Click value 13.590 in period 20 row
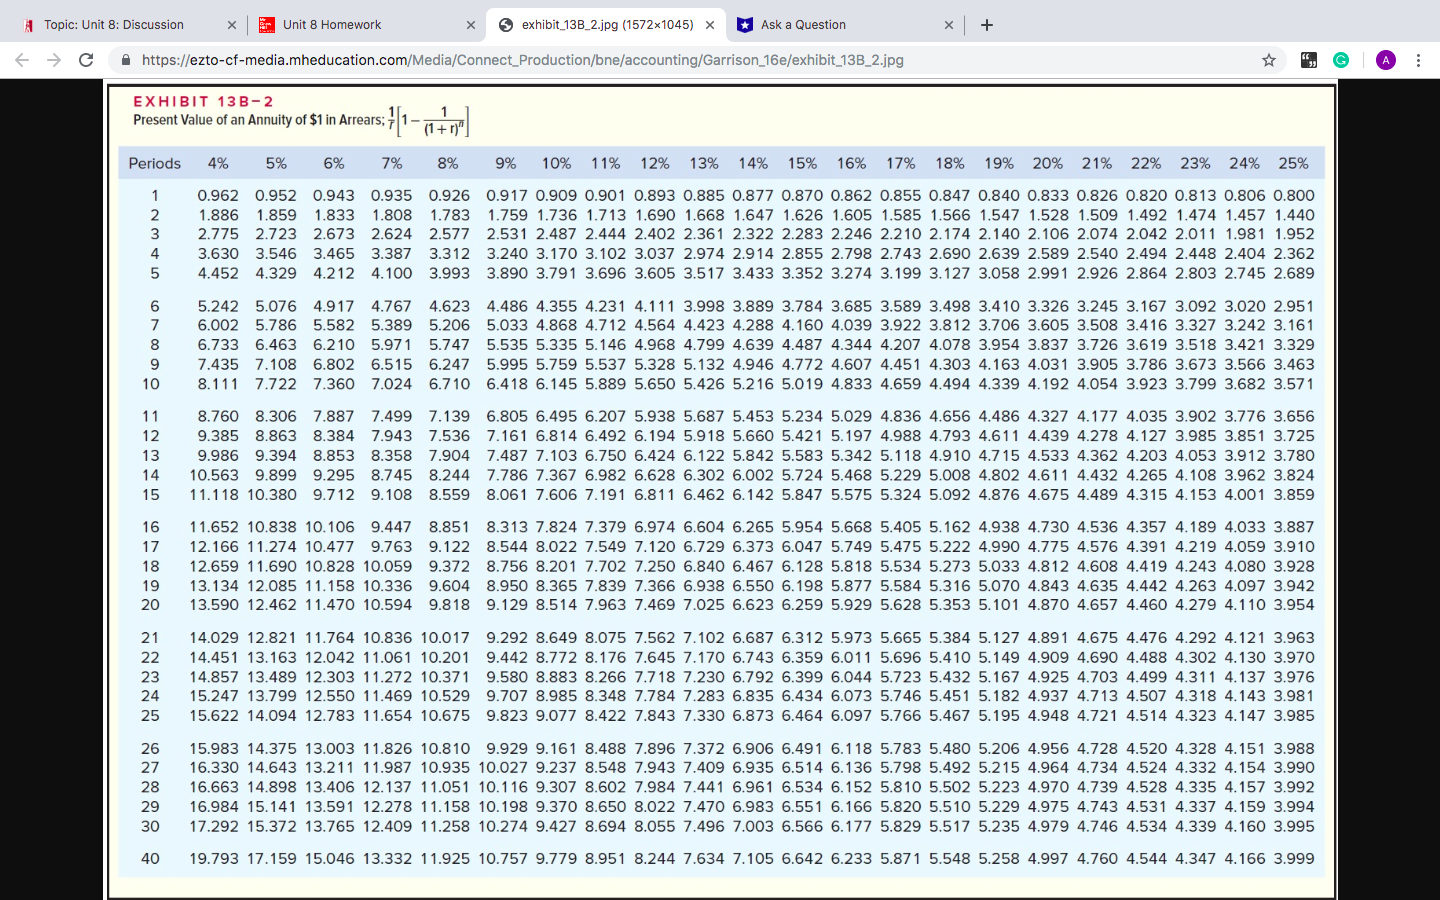 pyautogui.click(x=214, y=604)
